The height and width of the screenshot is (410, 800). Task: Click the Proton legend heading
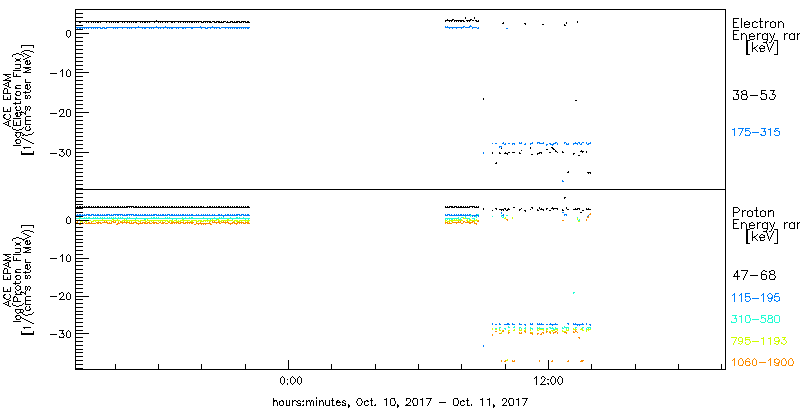754,213
